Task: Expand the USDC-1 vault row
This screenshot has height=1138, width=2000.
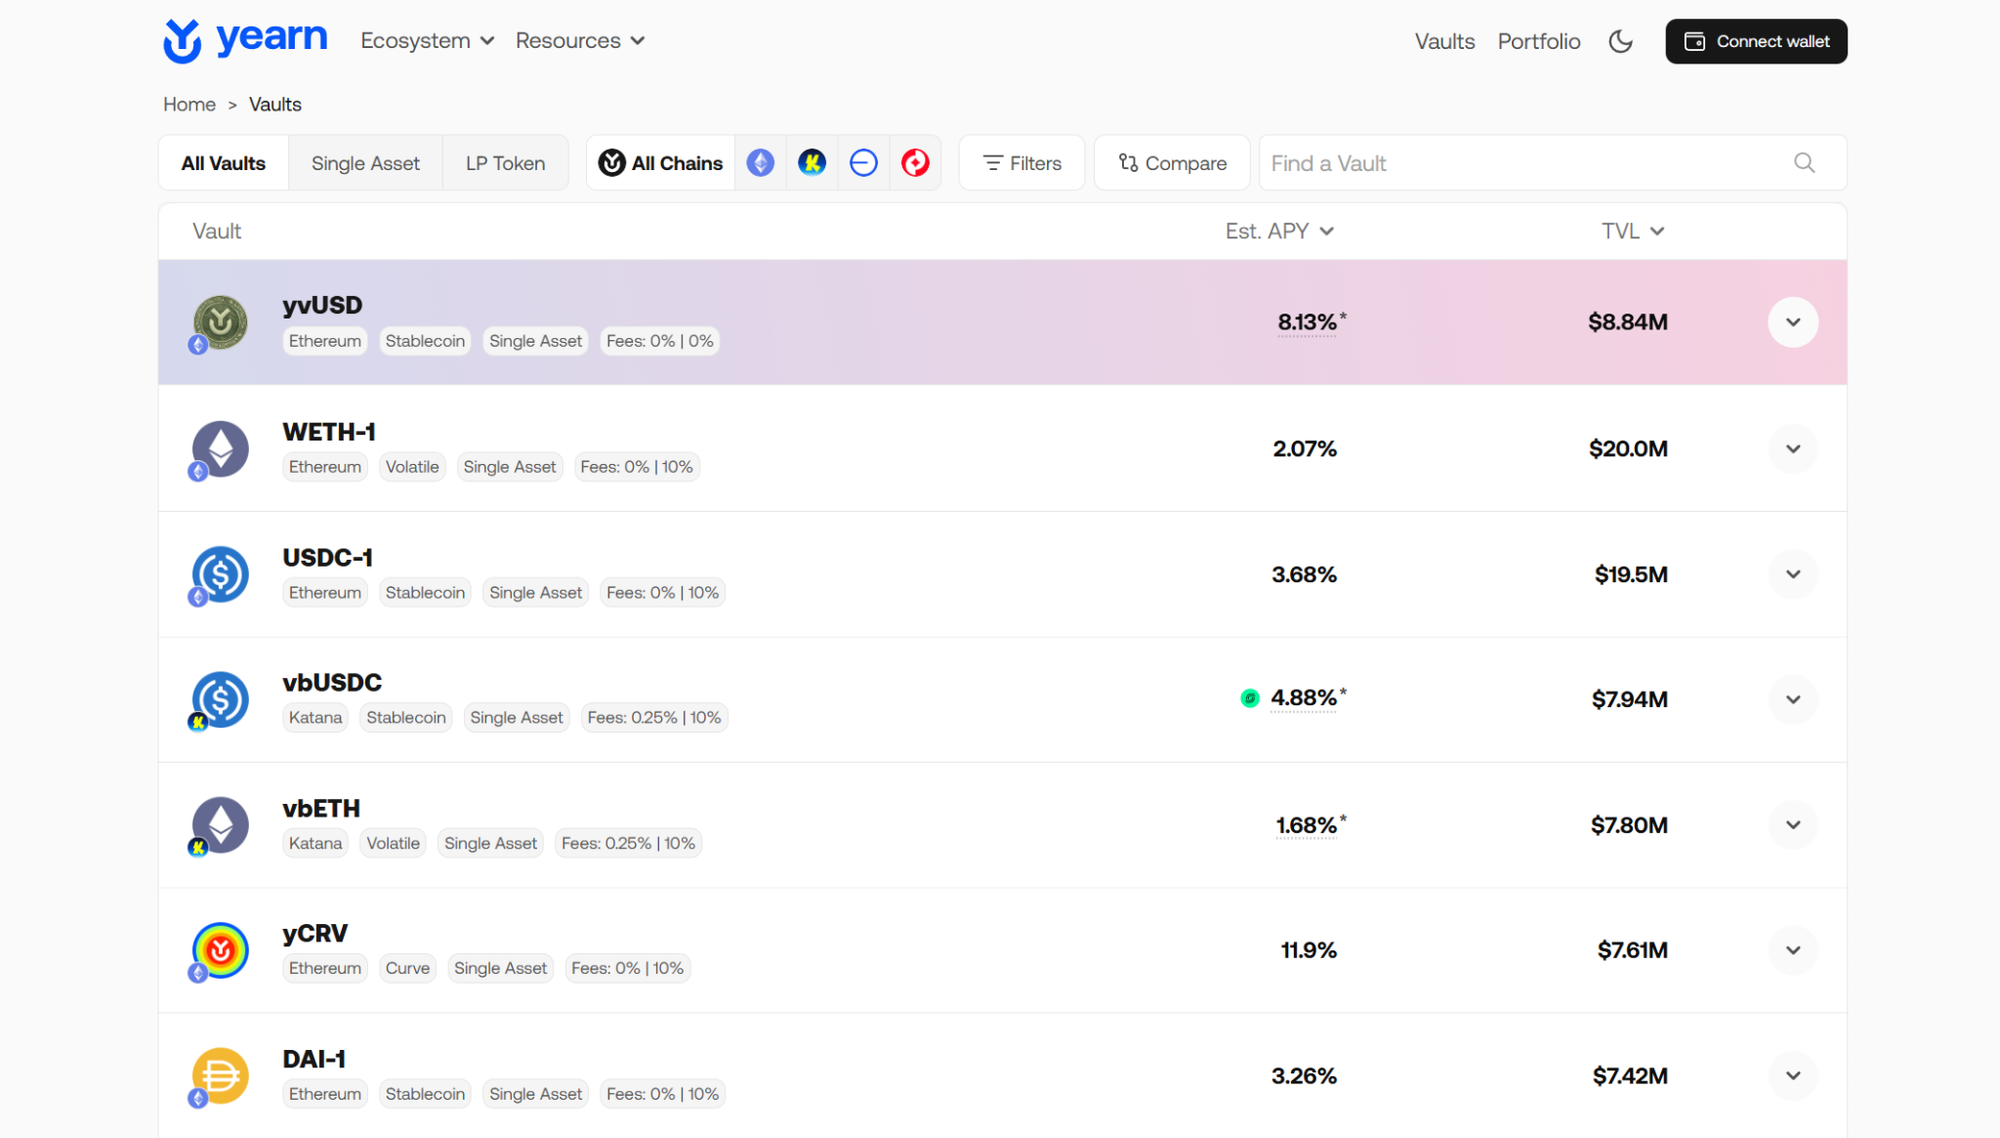Action: 1793,574
